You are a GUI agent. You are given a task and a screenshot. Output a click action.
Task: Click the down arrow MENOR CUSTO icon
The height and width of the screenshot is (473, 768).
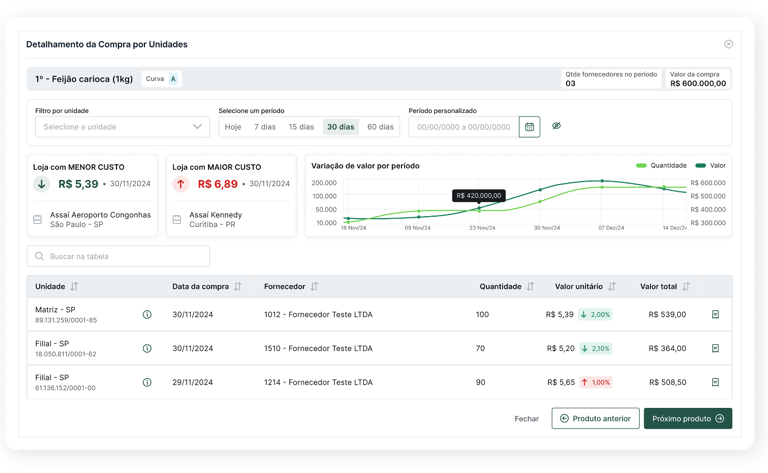coord(42,184)
